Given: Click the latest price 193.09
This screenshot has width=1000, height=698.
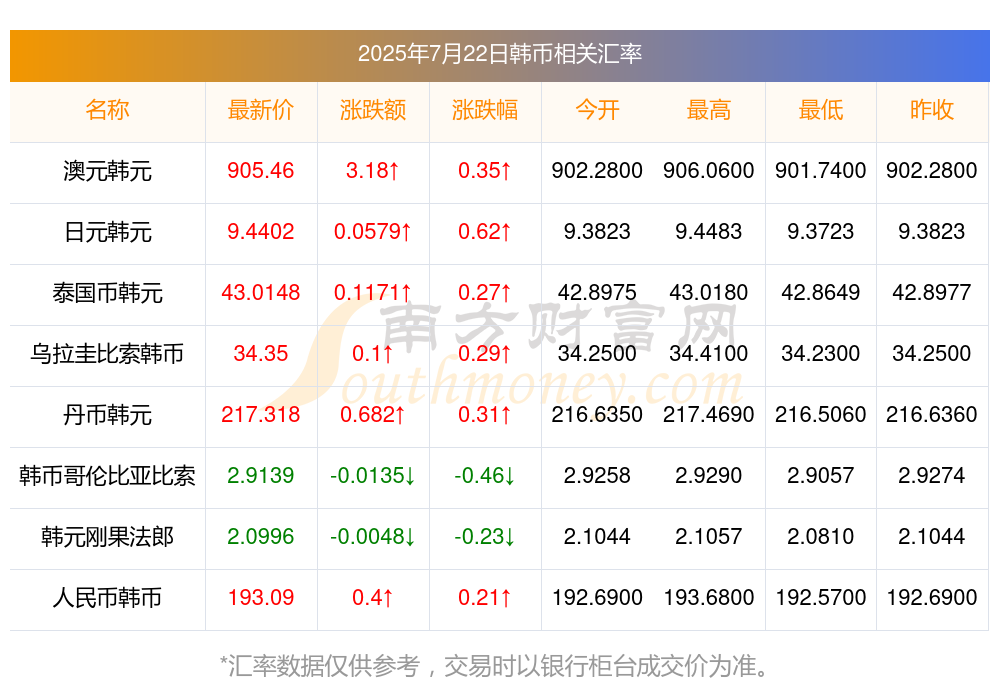Looking at the screenshot, I should tap(261, 597).
